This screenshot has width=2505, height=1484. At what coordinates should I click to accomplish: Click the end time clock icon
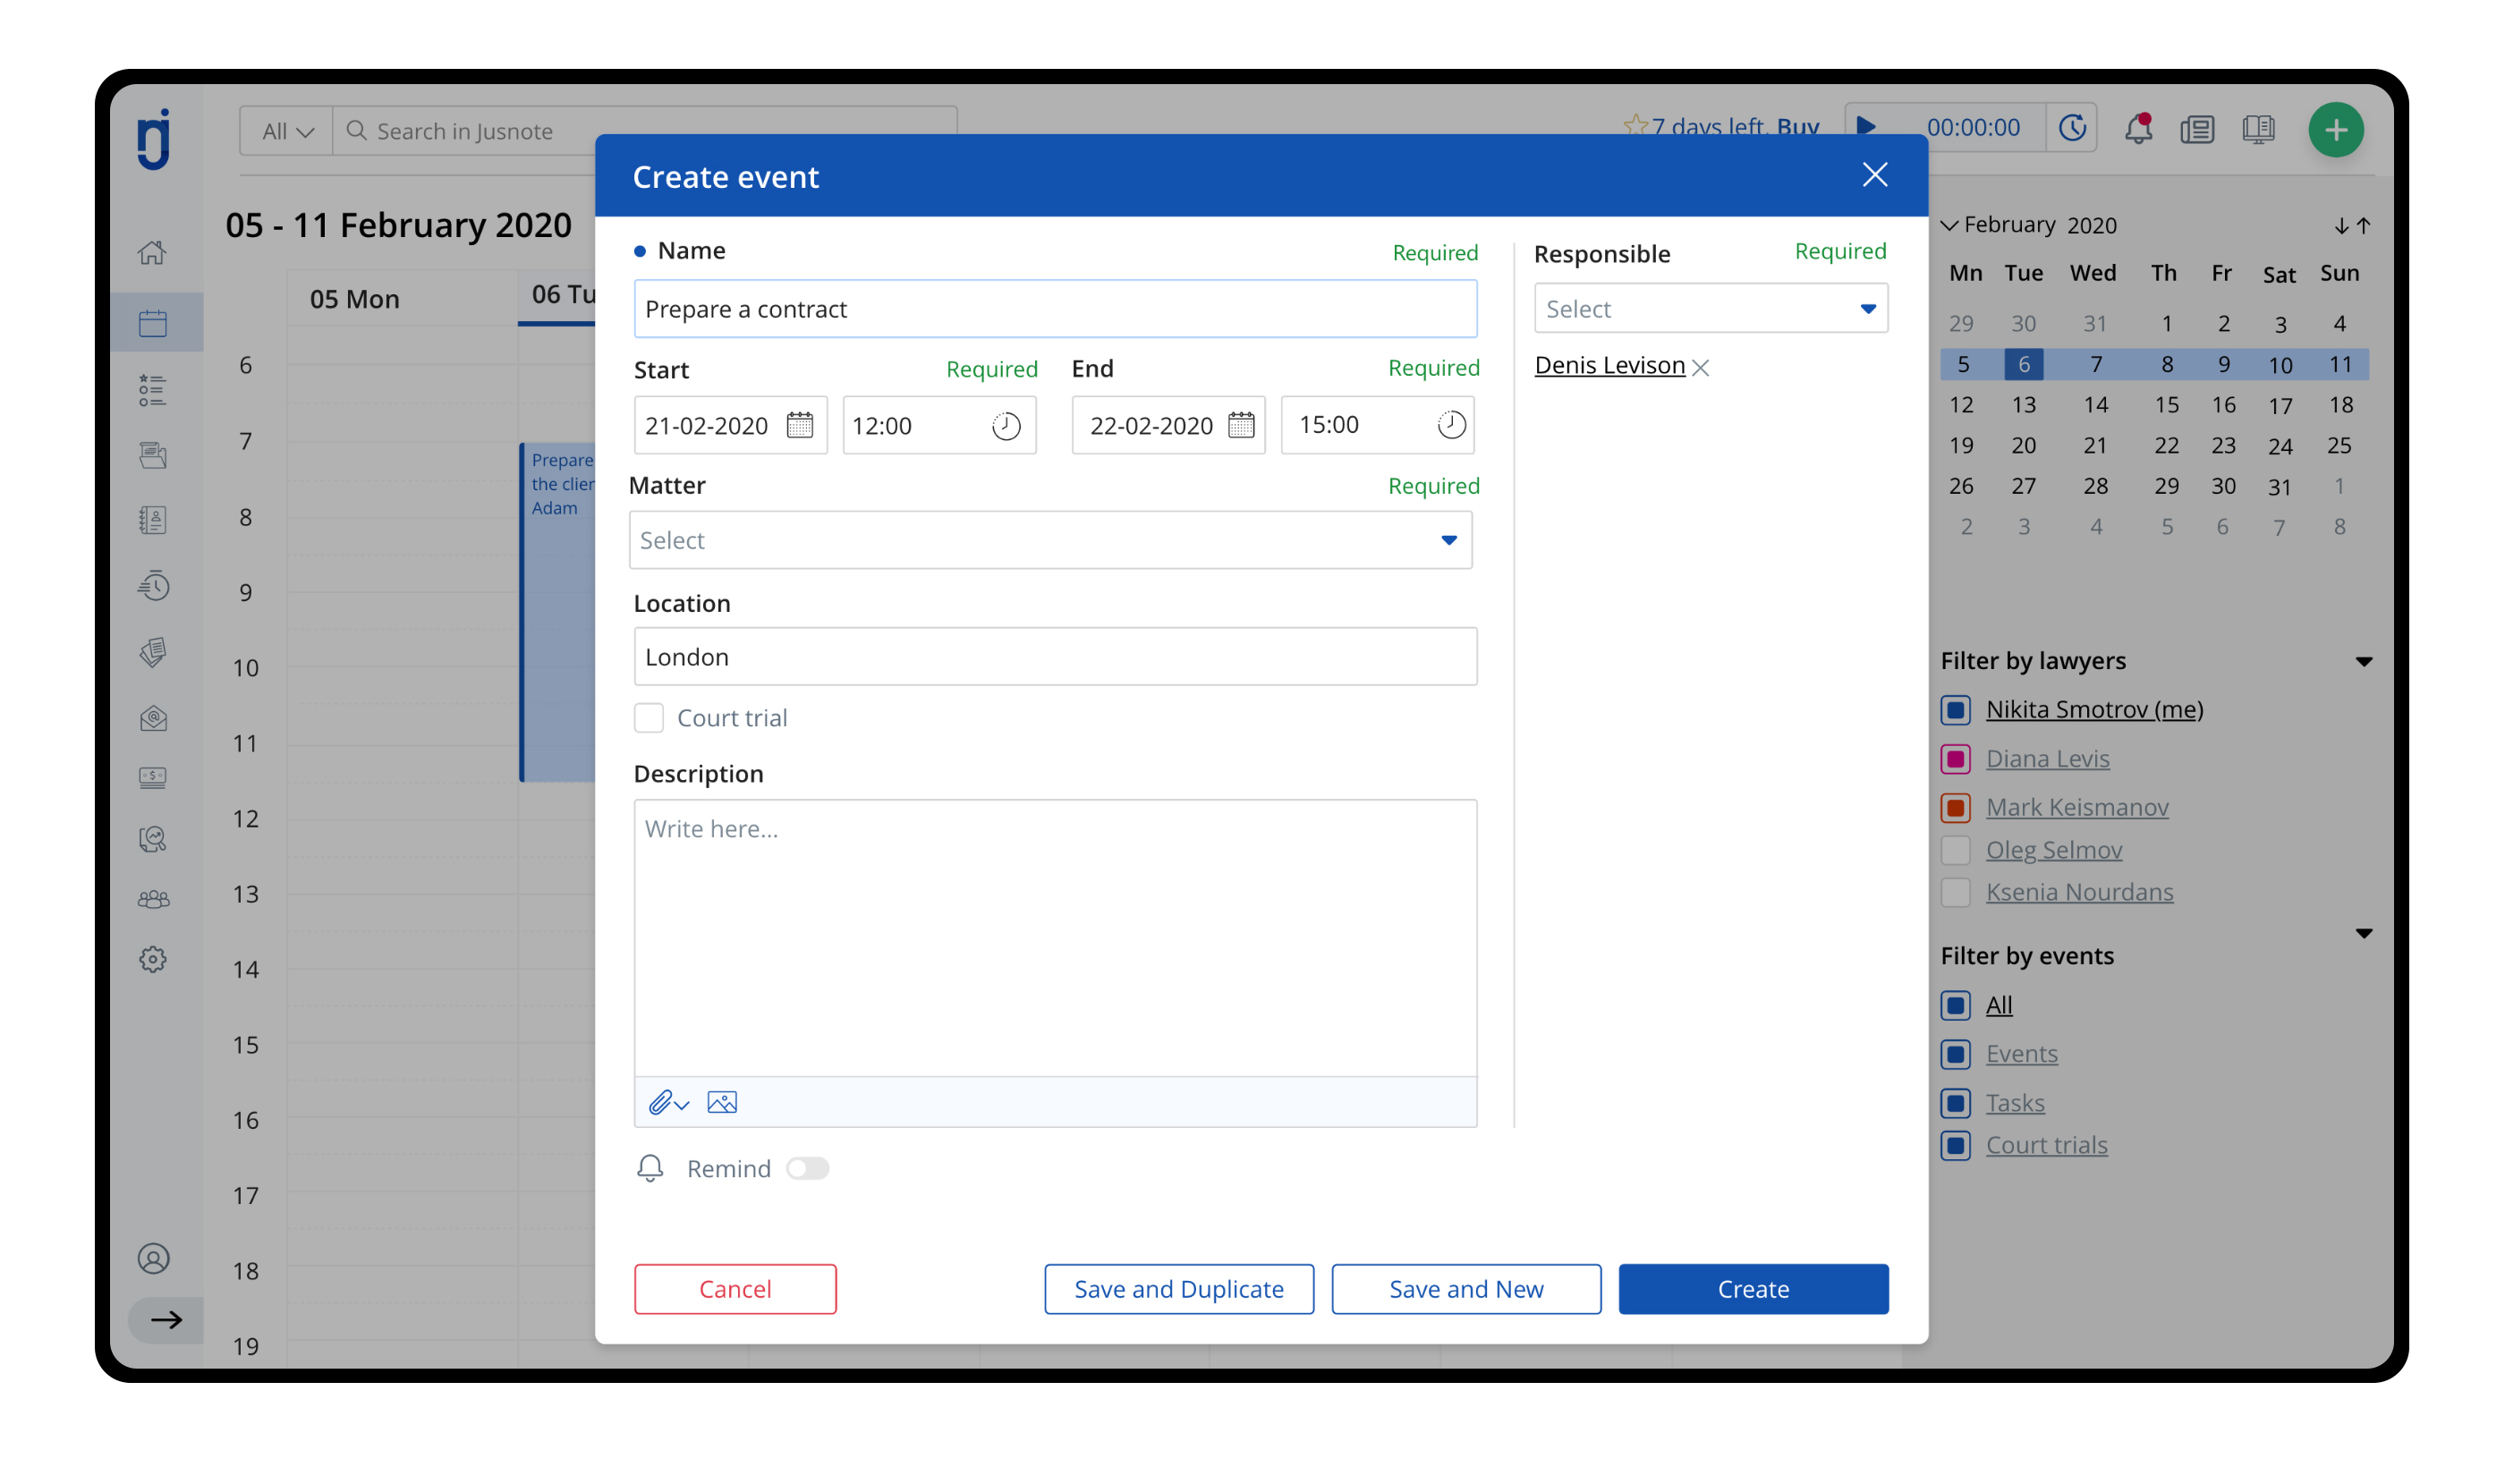click(1450, 425)
